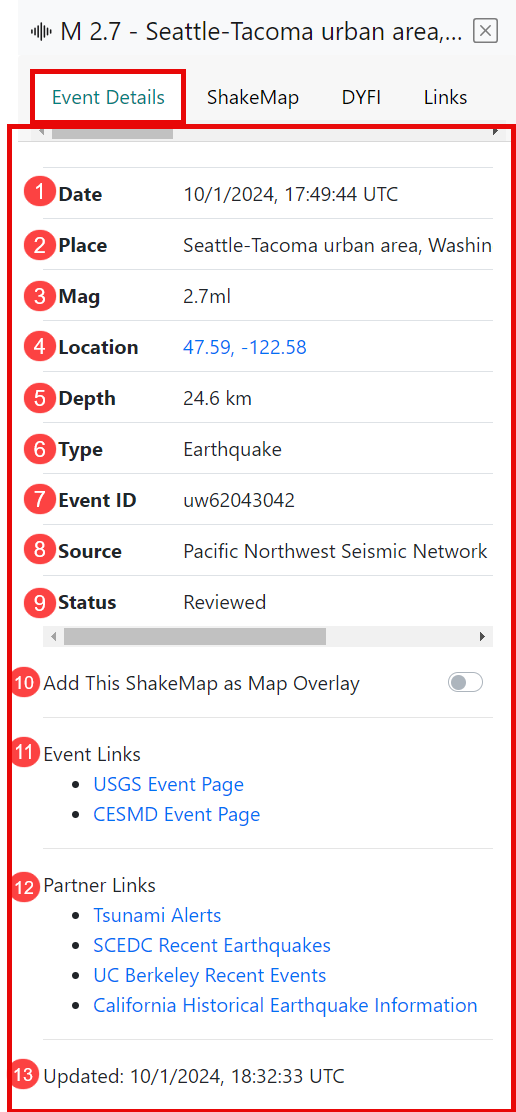Click the Event ID row label
Screen dimensions: 516x1112
(97, 501)
